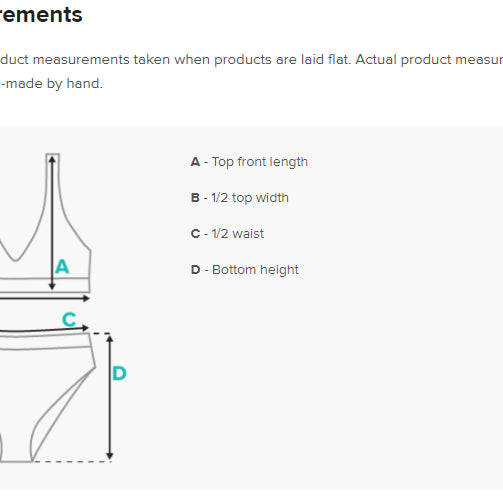Click the bold D legend letter
The image size is (503, 503).
(x=195, y=270)
